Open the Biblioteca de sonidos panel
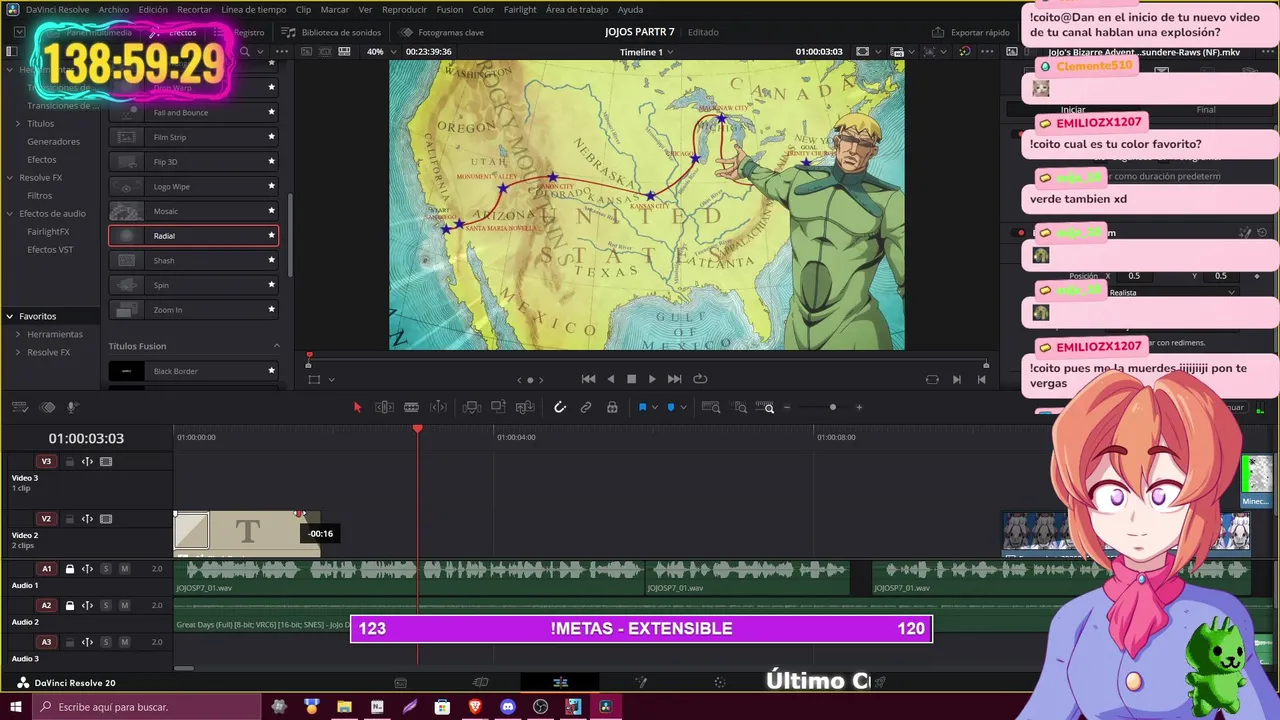This screenshot has width=1280, height=720. (x=331, y=32)
